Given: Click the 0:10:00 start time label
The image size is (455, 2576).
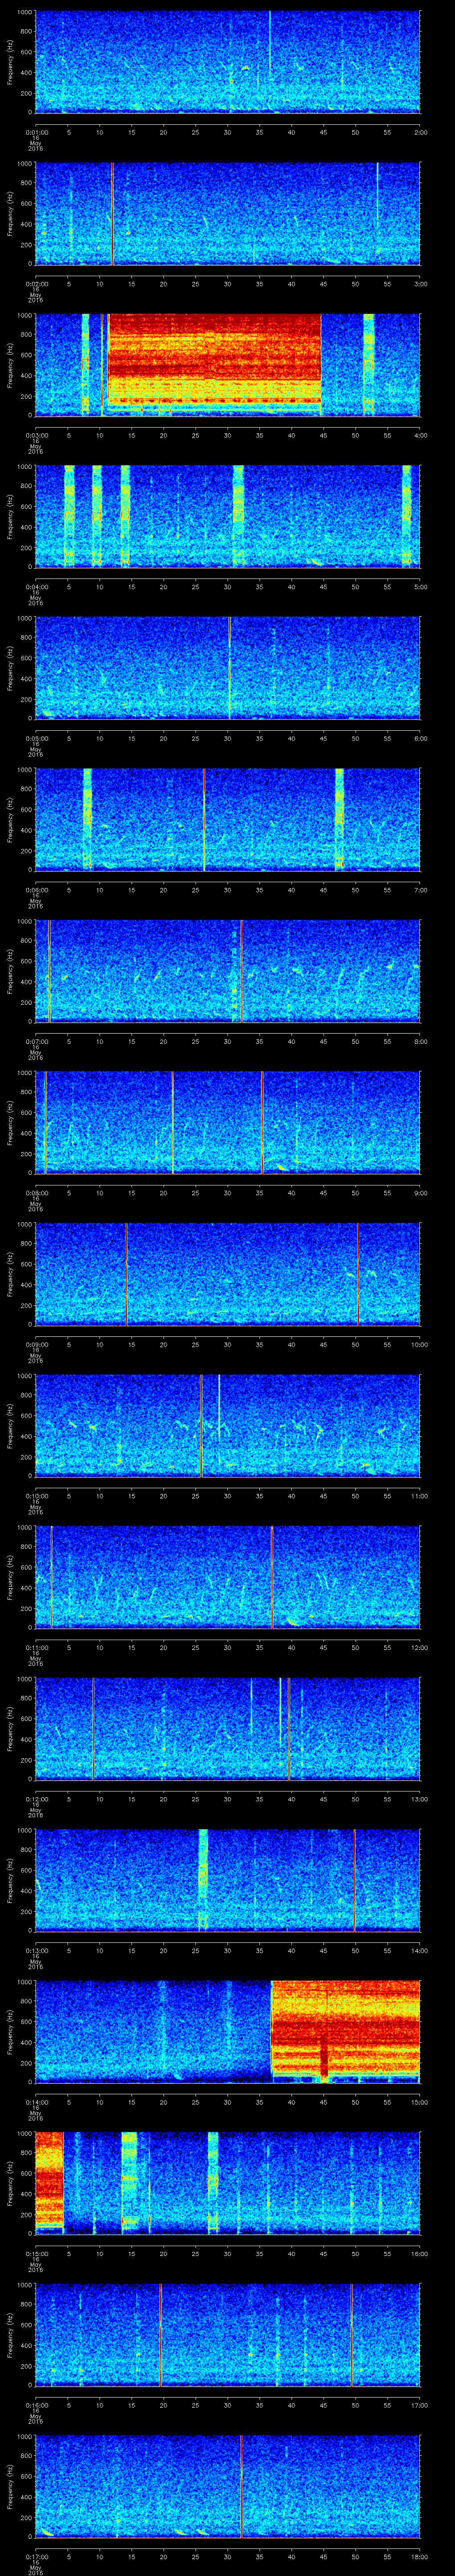Looking at the screenshot, I should click(36, 1496).
